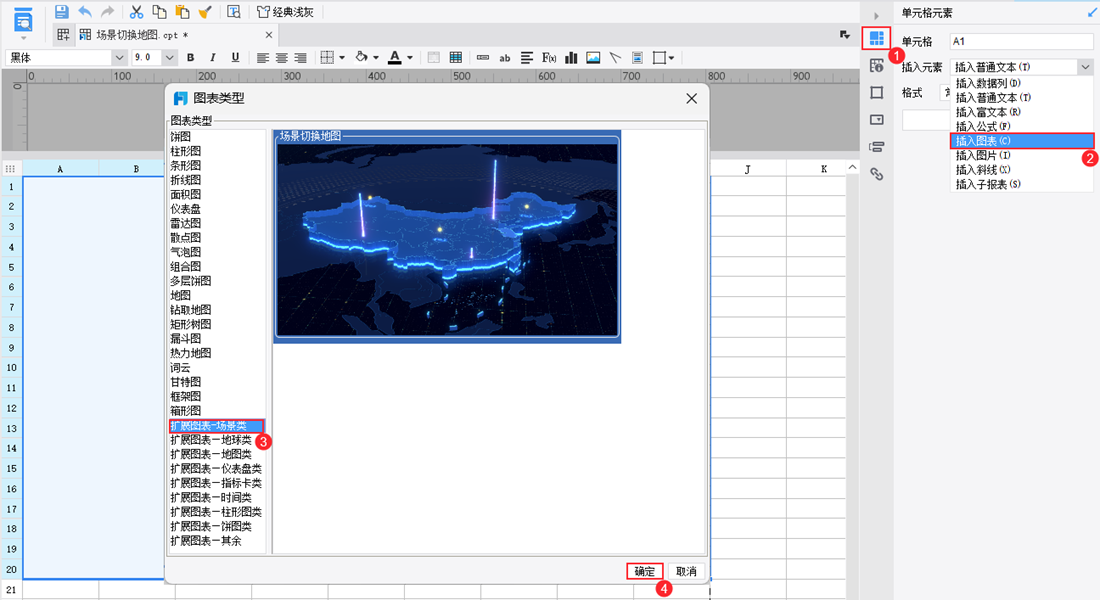Confirm chart type with 确定
The height and width of the screenshot is (600, 1100).
(x=645, y=571)
